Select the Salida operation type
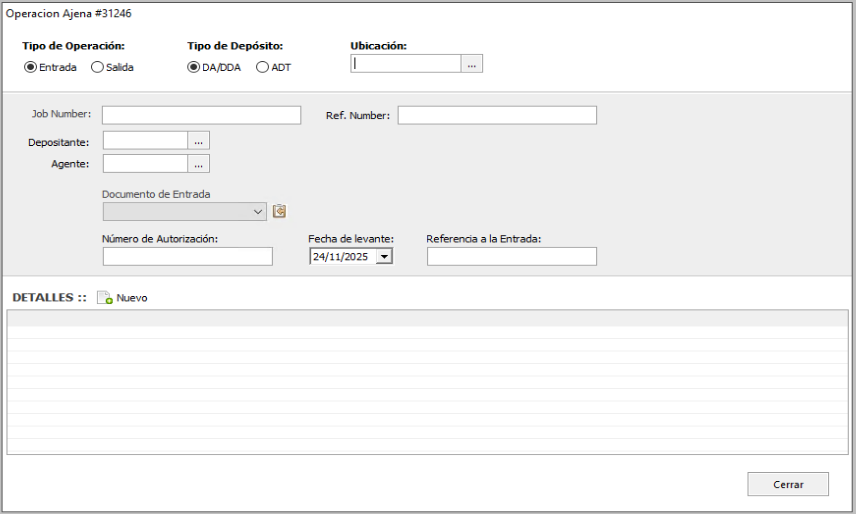856x514 pixels. pyautogui.click(x=97, y=67)
